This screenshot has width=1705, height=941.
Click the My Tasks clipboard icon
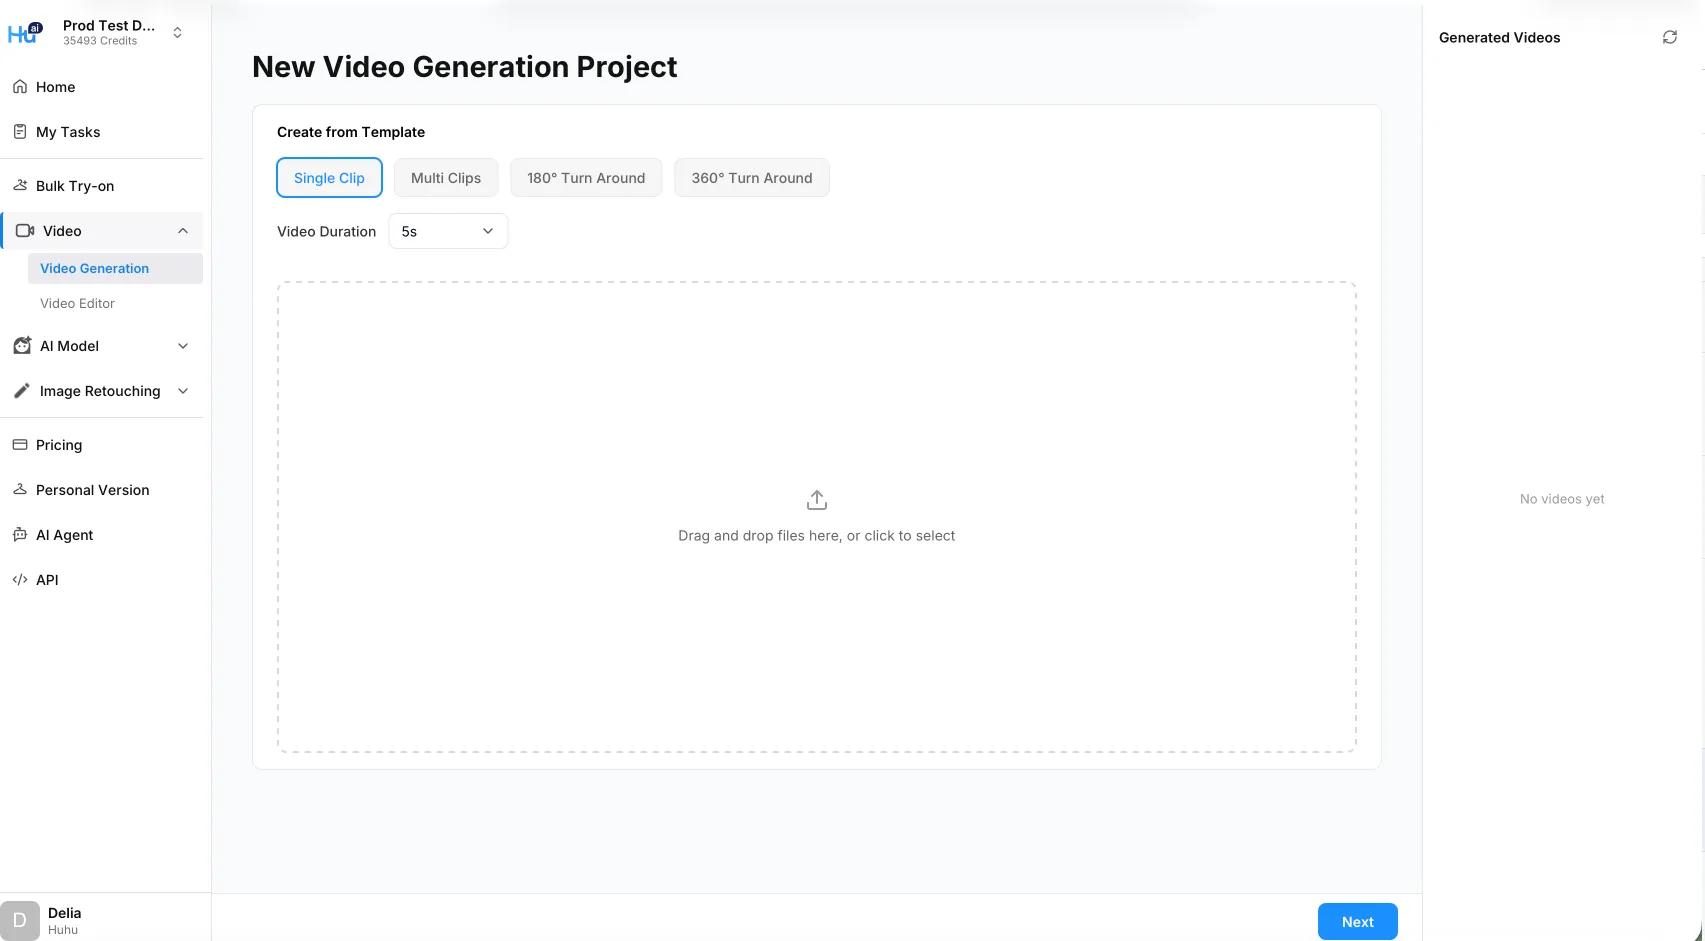pyautogui.click(x=20, y=132)
